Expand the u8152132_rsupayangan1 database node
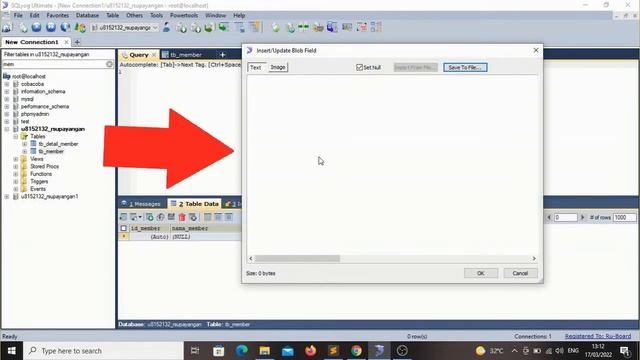This screenshot has width=640, height=360. point(7,196)
